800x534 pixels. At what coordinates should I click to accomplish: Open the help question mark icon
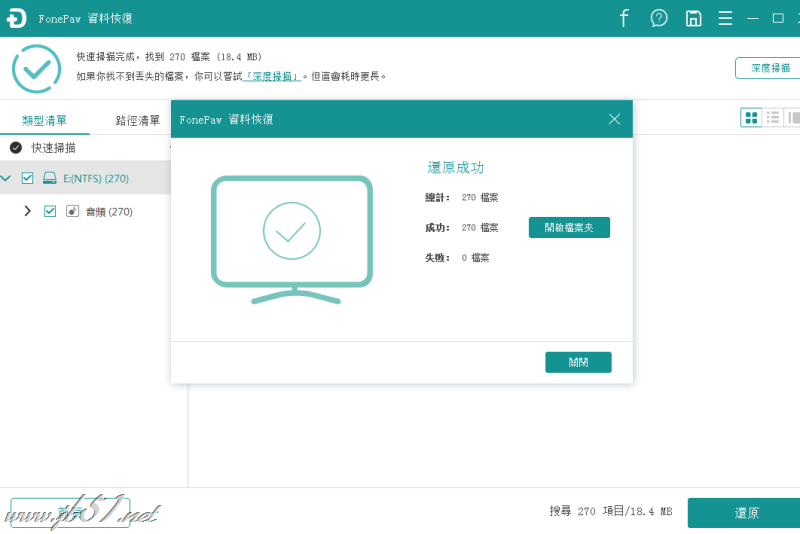click(x=659, y=18)
